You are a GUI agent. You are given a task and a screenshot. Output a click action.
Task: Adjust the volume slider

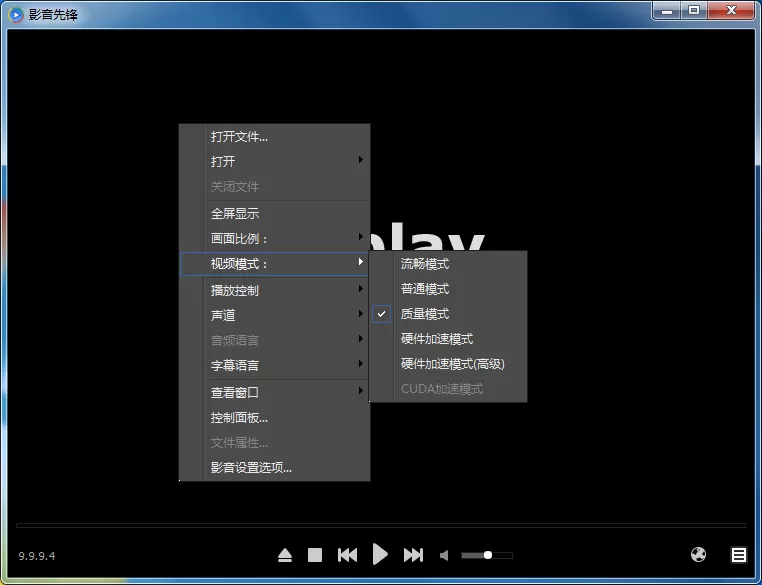(487, 555)
